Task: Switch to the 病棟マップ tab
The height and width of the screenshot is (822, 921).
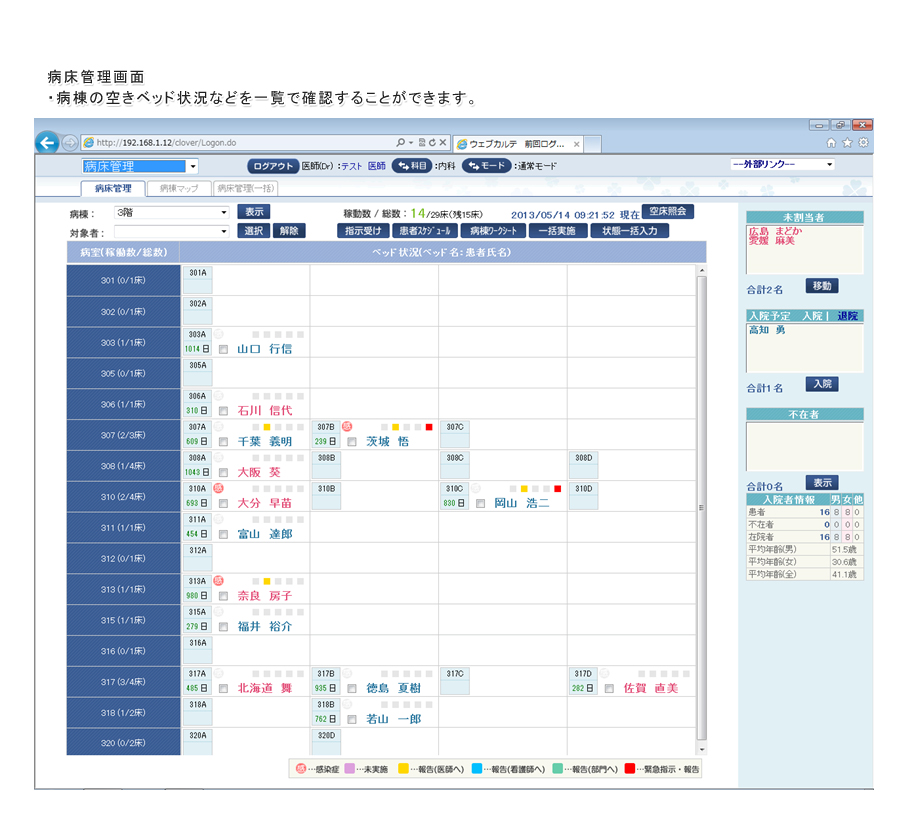Action: click(179, 189)
